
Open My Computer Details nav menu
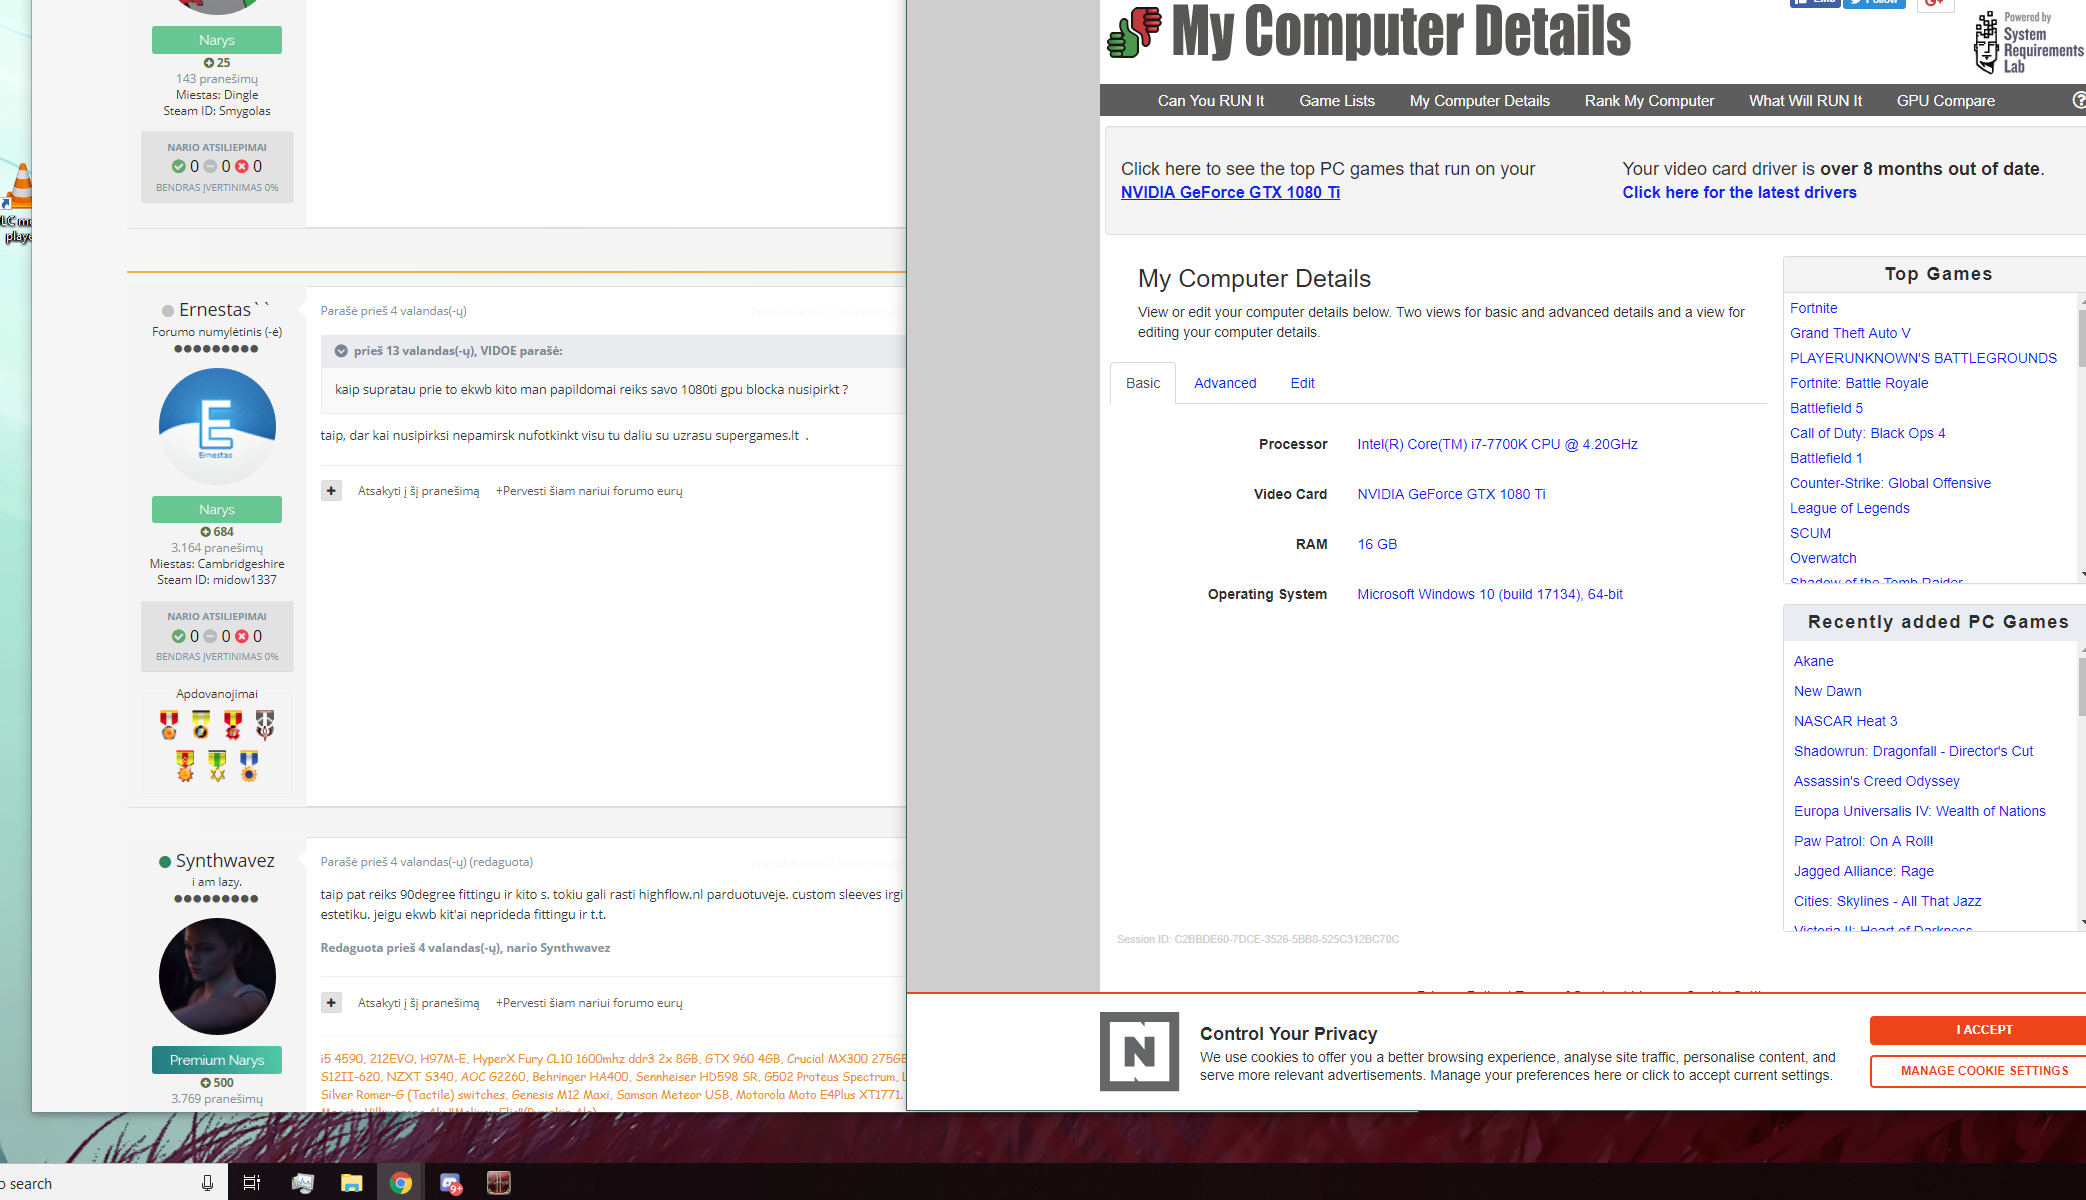(x=1479, y=100)
